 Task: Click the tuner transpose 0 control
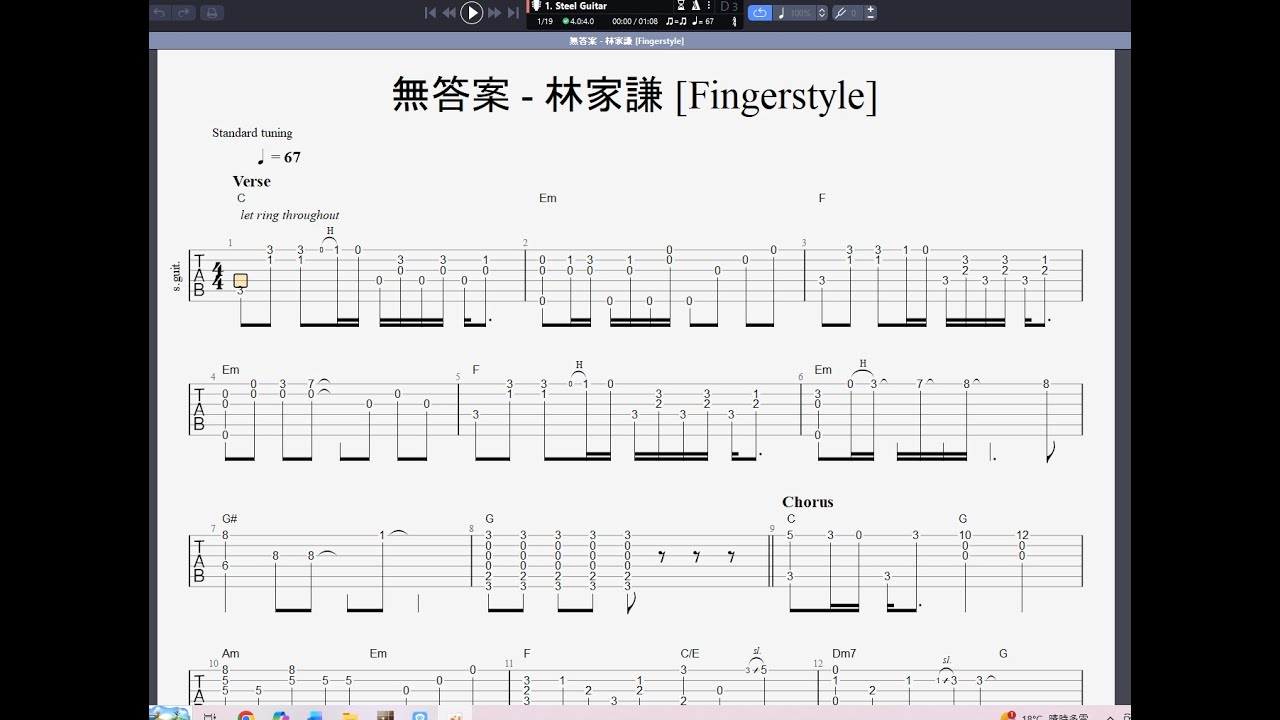click(x=848, y=13)
